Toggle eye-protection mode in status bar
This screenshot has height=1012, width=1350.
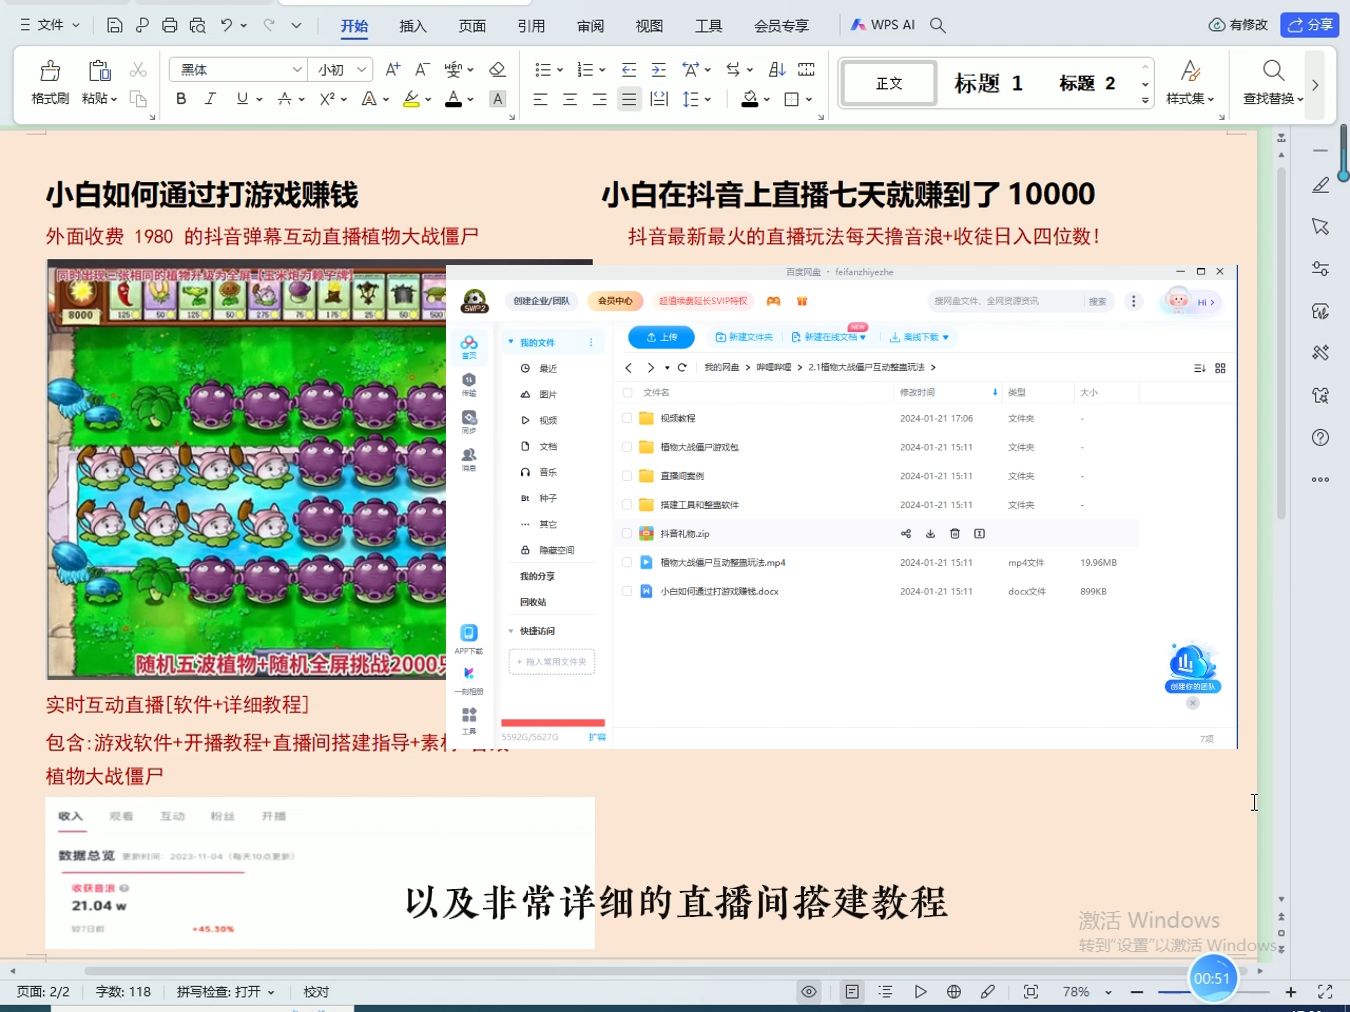point(809,992)
